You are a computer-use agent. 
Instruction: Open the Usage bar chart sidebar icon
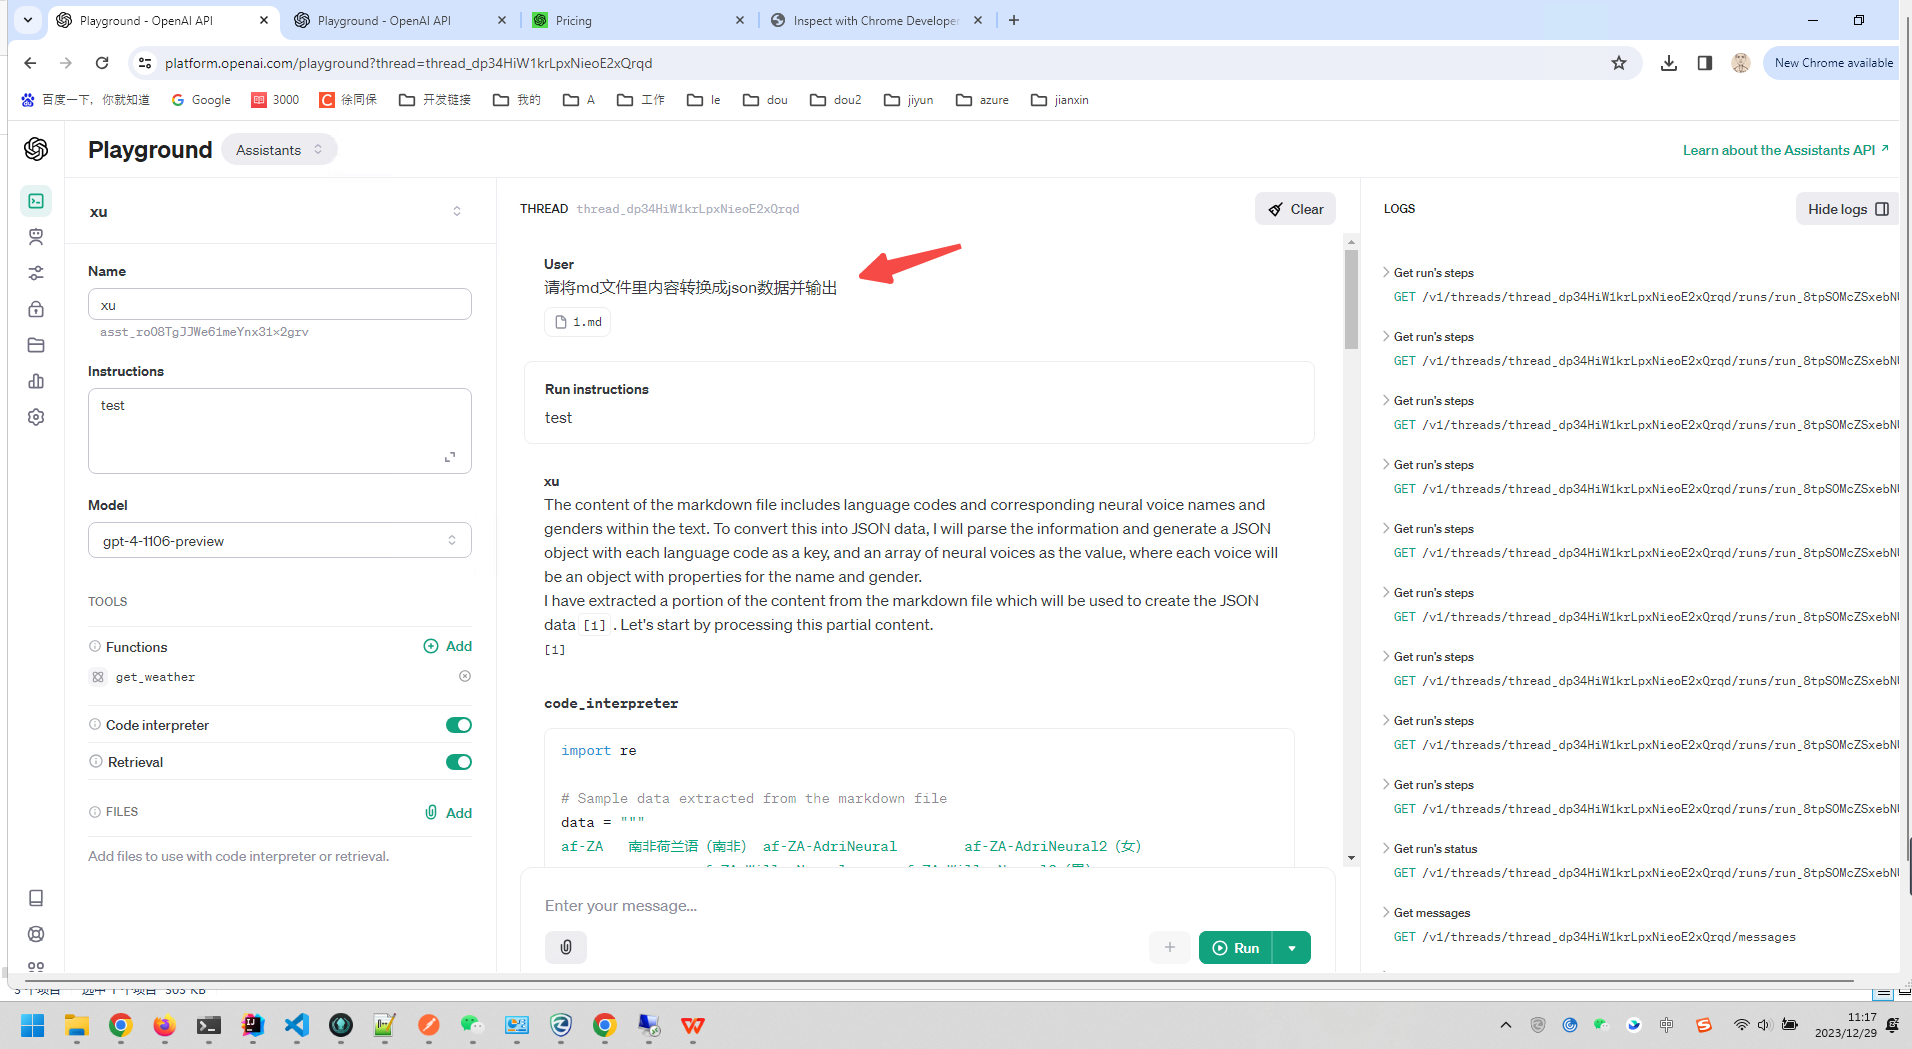click(36, 381)
